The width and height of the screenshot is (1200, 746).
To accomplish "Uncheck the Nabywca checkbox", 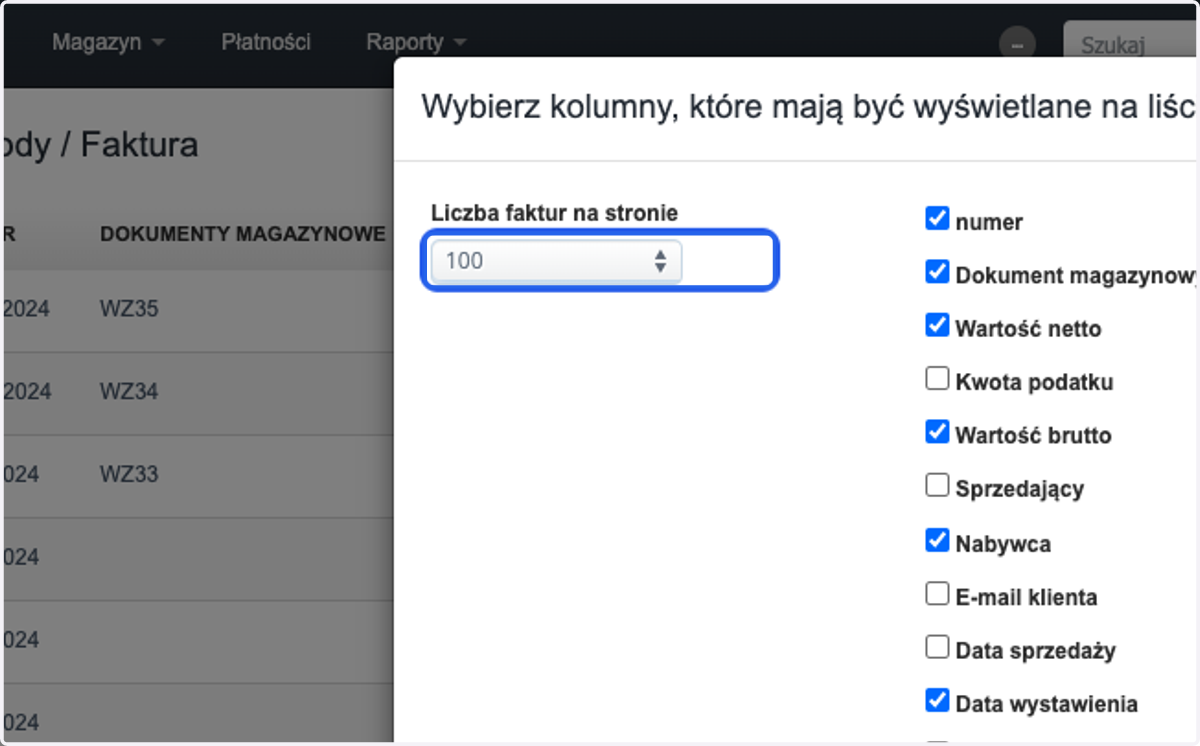I will pyautogui.click(x=937, y=540).
